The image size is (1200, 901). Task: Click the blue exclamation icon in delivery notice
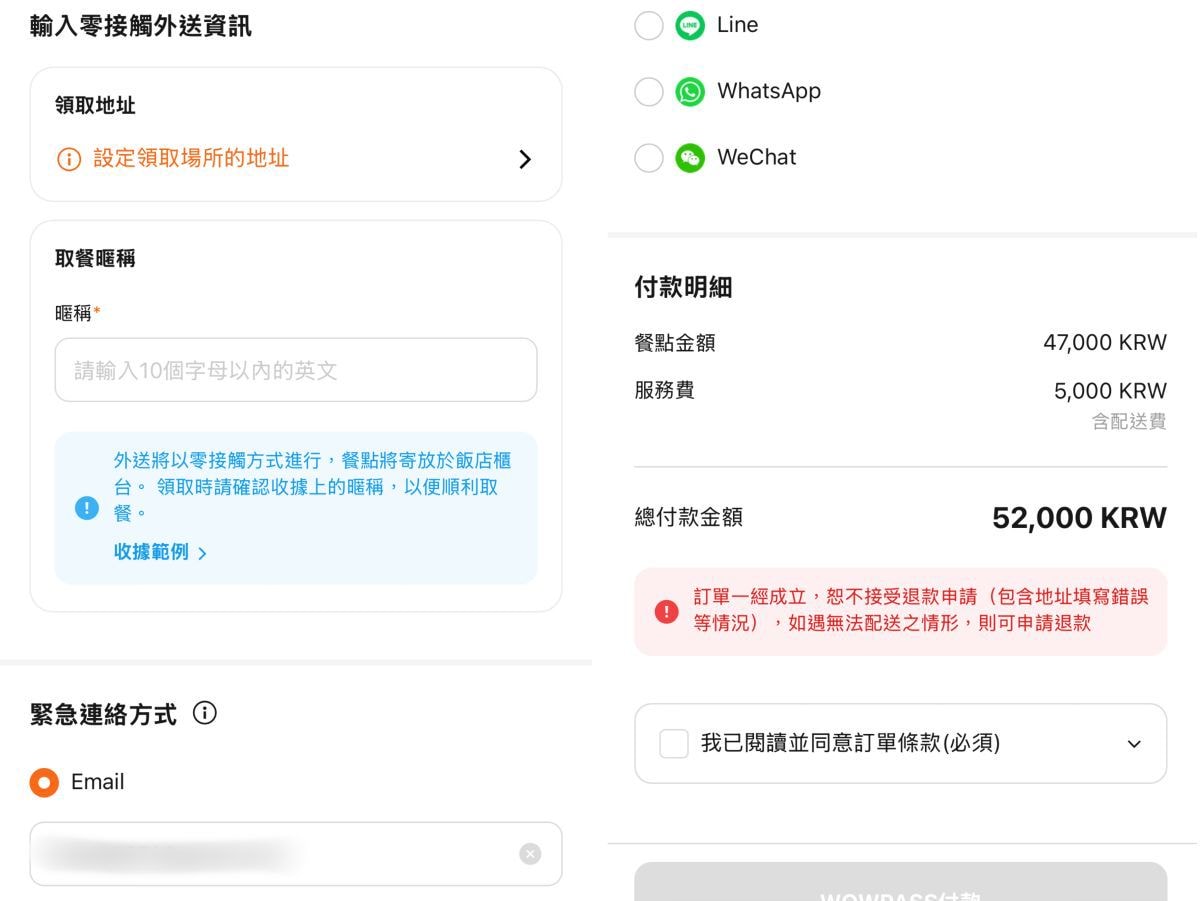[x=87, y=507]
